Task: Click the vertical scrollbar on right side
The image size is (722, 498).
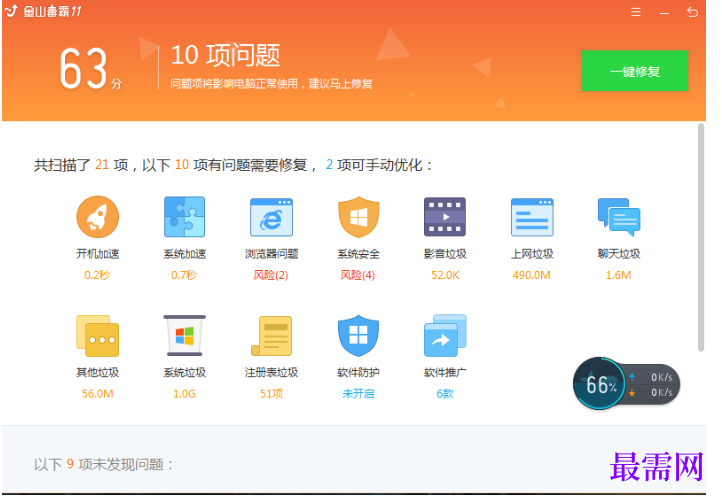Action: [701, 237]
